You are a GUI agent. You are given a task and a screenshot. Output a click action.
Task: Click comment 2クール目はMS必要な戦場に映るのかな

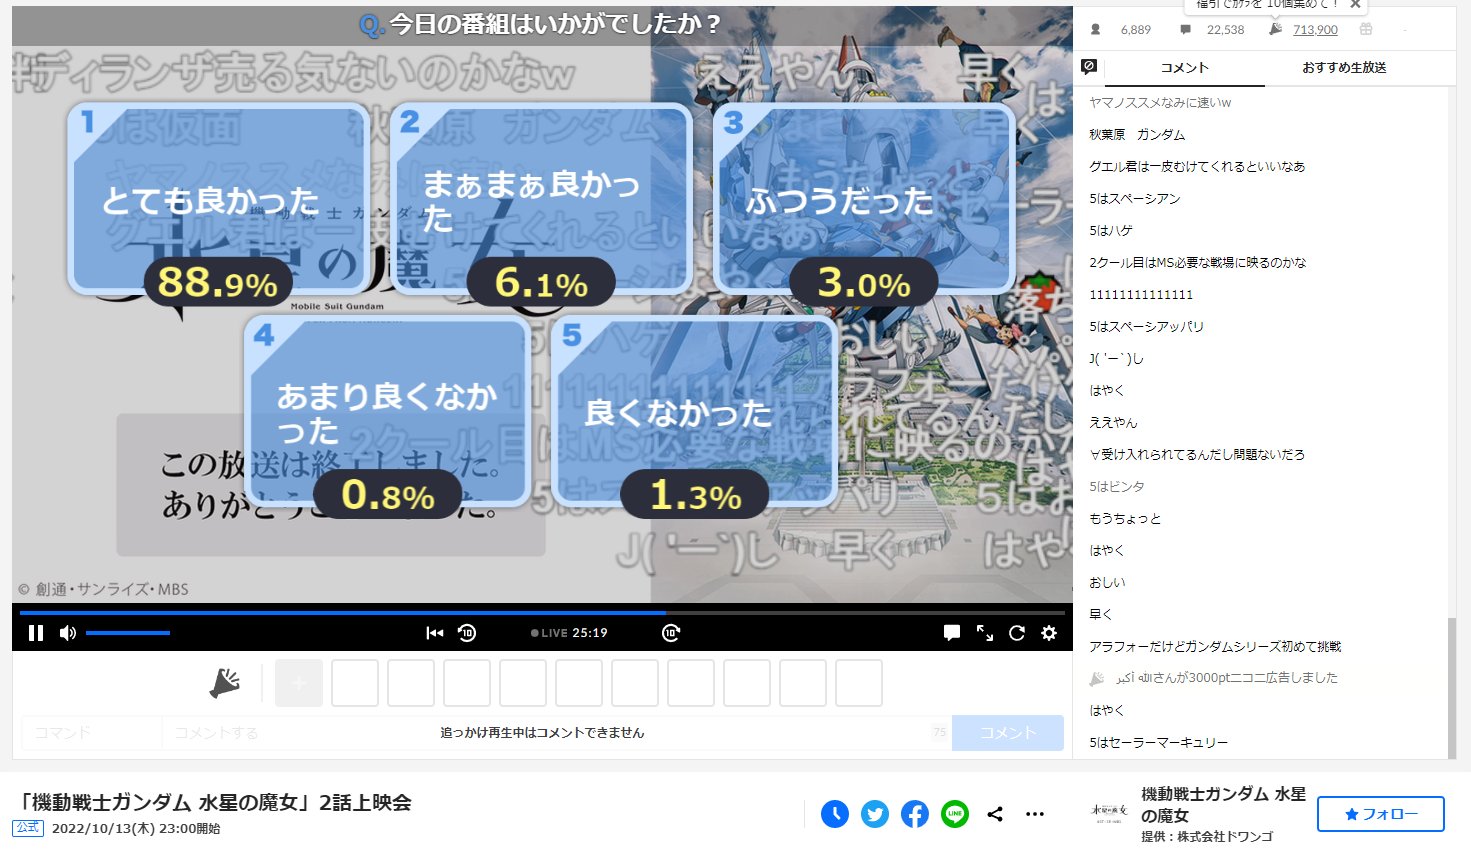pyautogui.click(x=1198, y=263)
